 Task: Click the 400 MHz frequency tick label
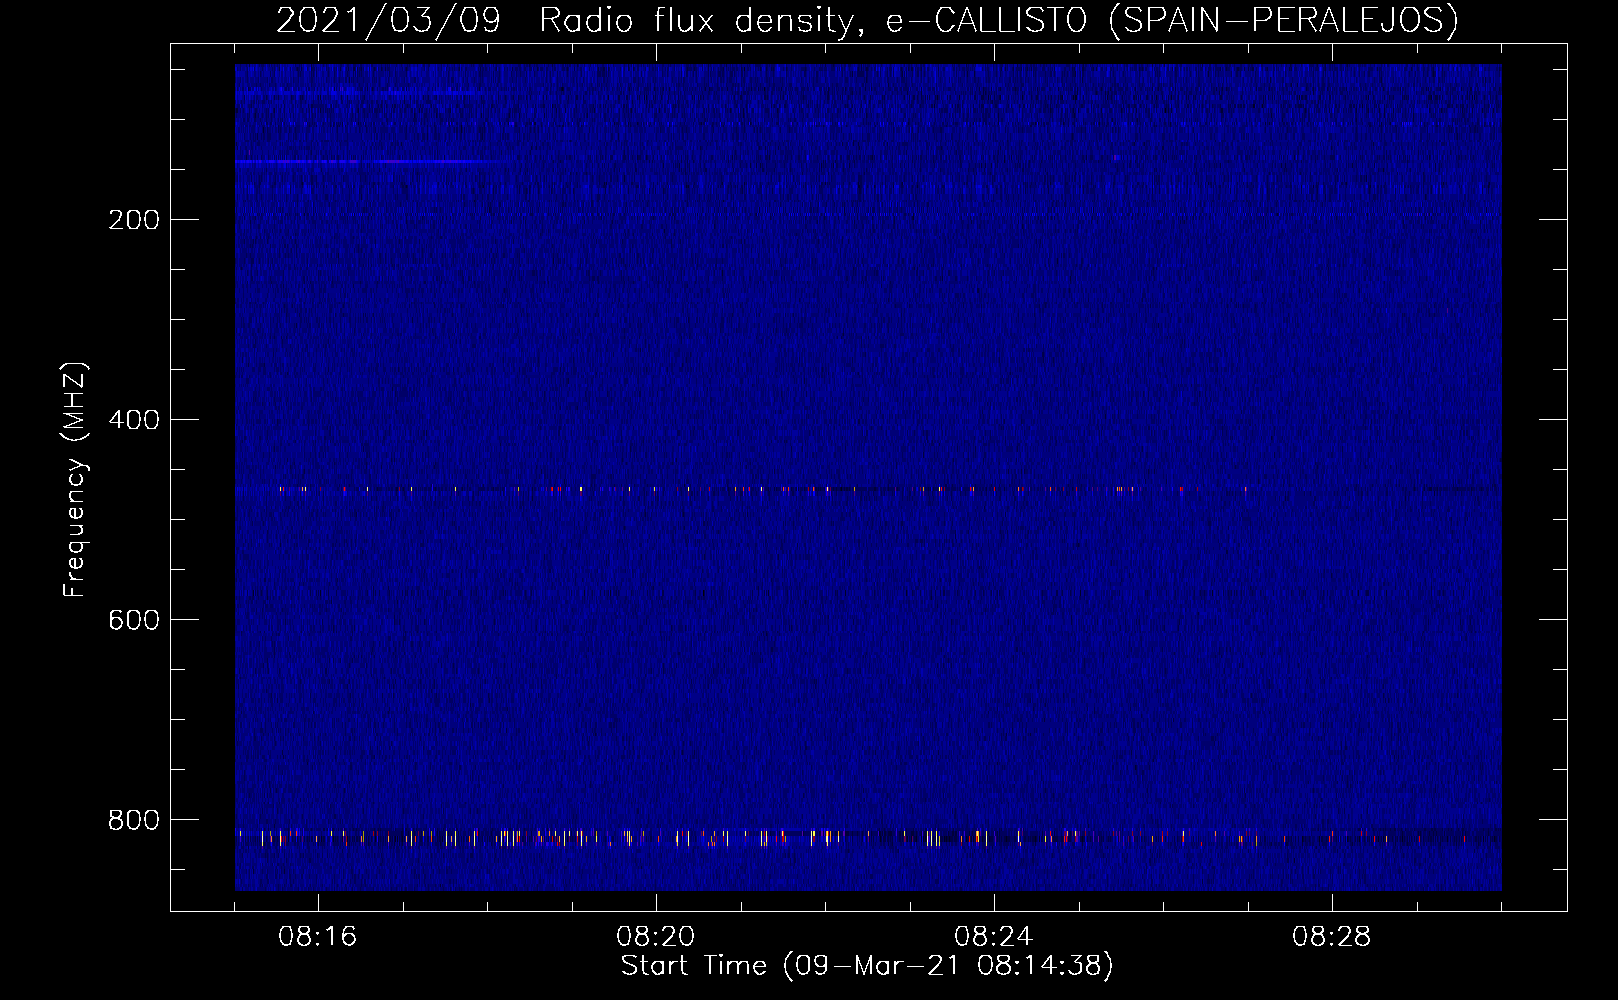click(134, 420)
